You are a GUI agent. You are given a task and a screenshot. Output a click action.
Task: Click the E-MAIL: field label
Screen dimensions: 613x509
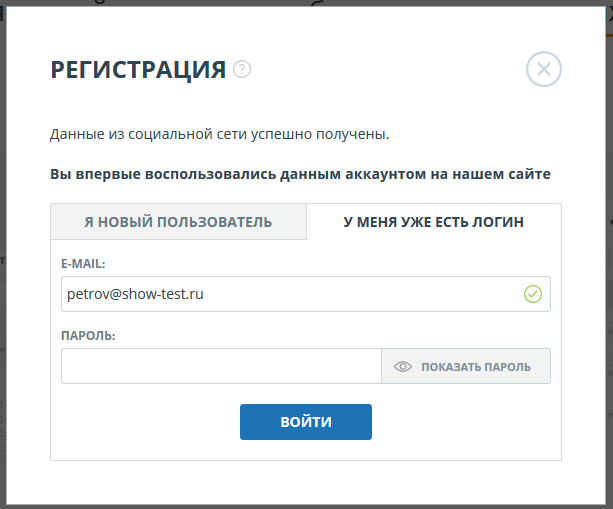point(83,264)
